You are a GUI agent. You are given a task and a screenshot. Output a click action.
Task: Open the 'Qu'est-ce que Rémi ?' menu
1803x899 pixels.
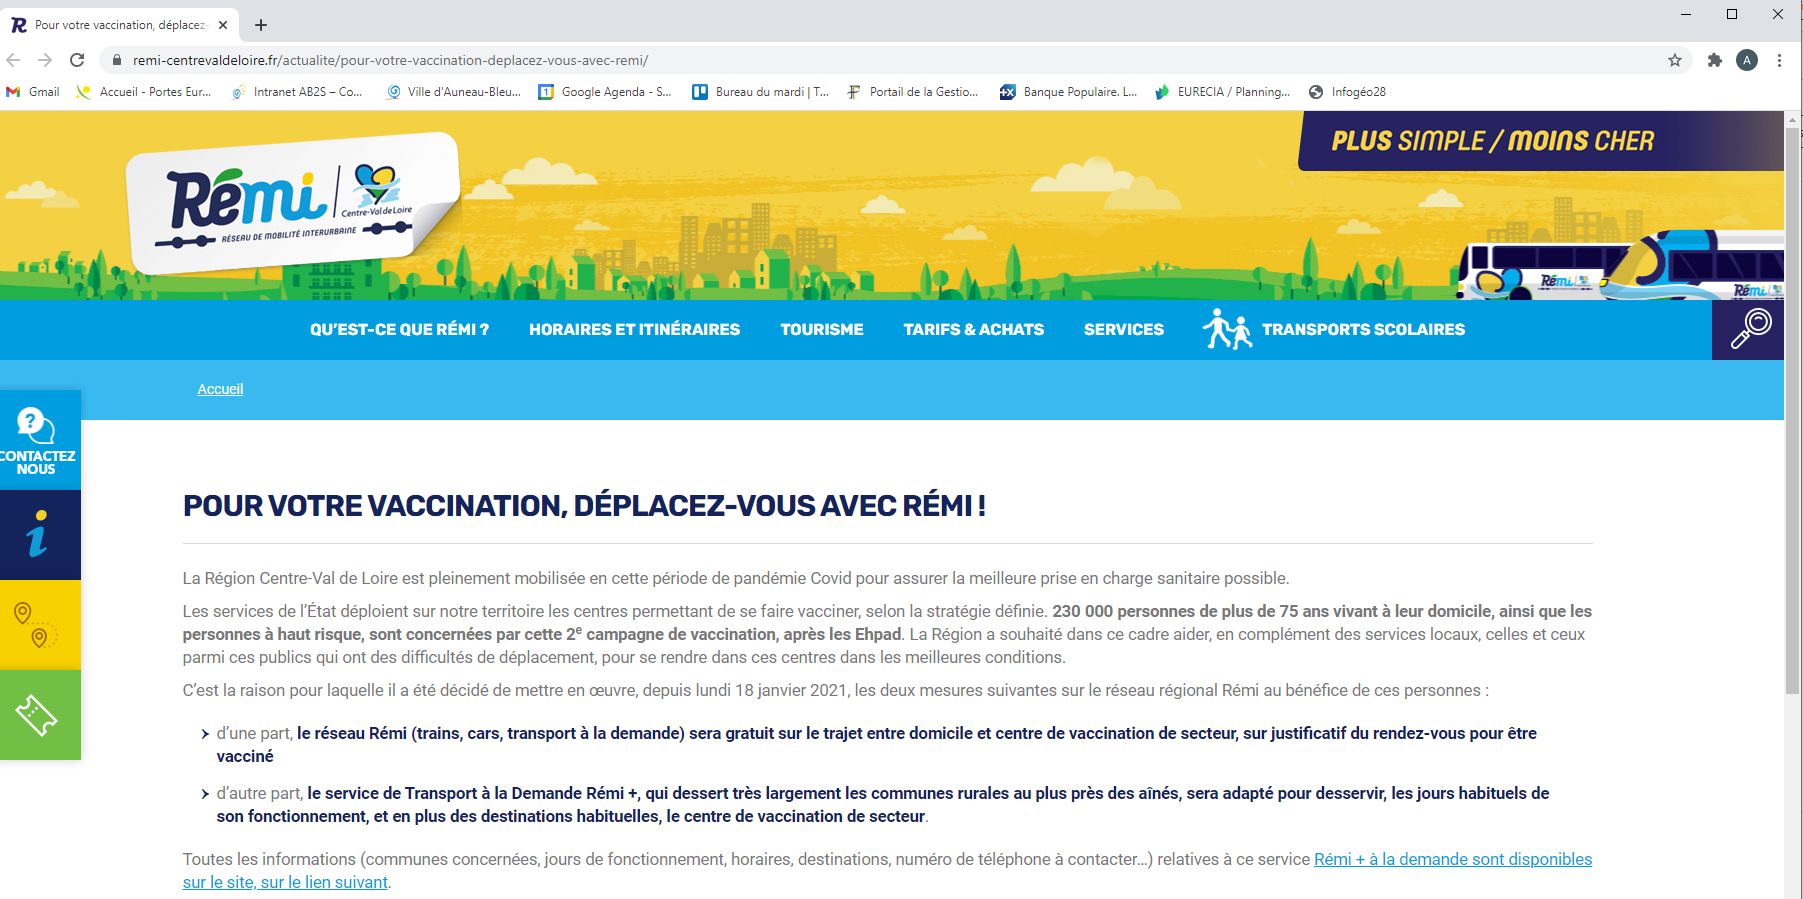pyautogui.click(x=399, y=330)
